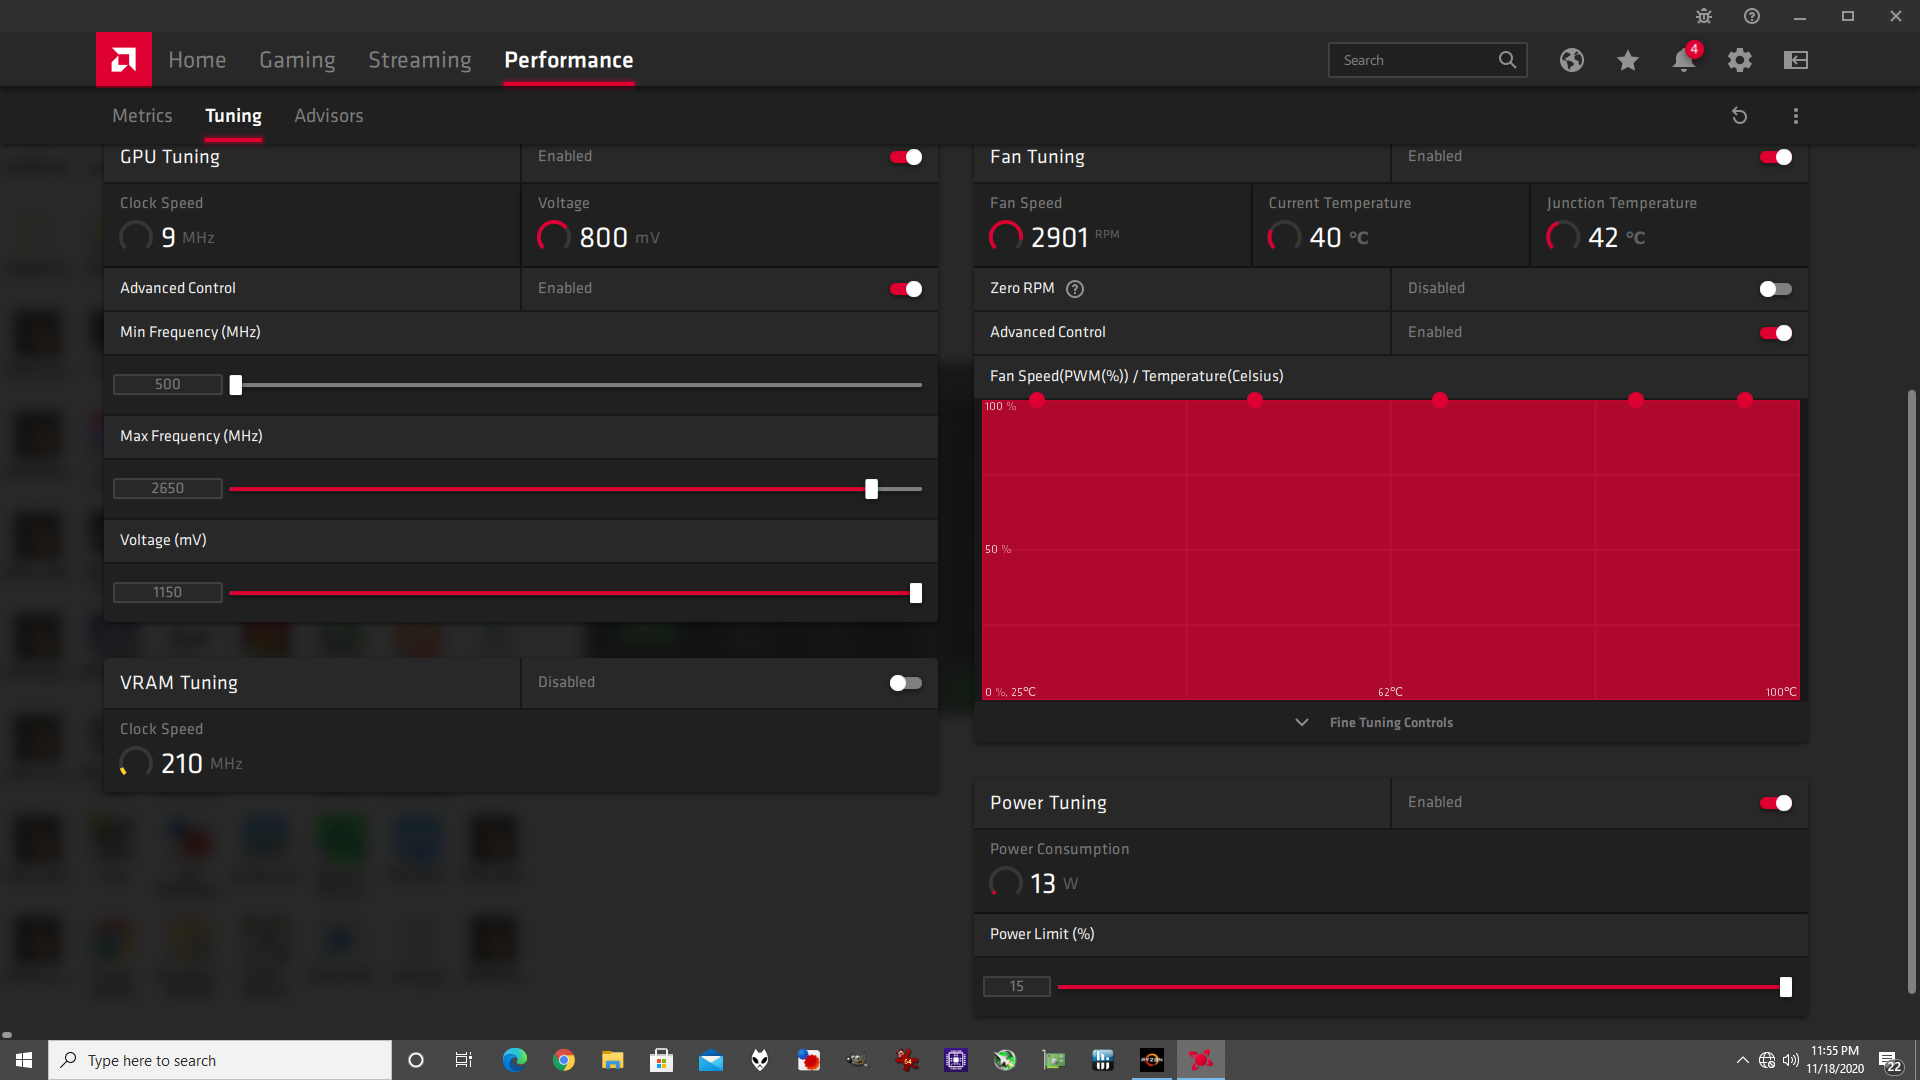Switch to the Metrics tab
1920x1080 pixels.
point(142,116)
